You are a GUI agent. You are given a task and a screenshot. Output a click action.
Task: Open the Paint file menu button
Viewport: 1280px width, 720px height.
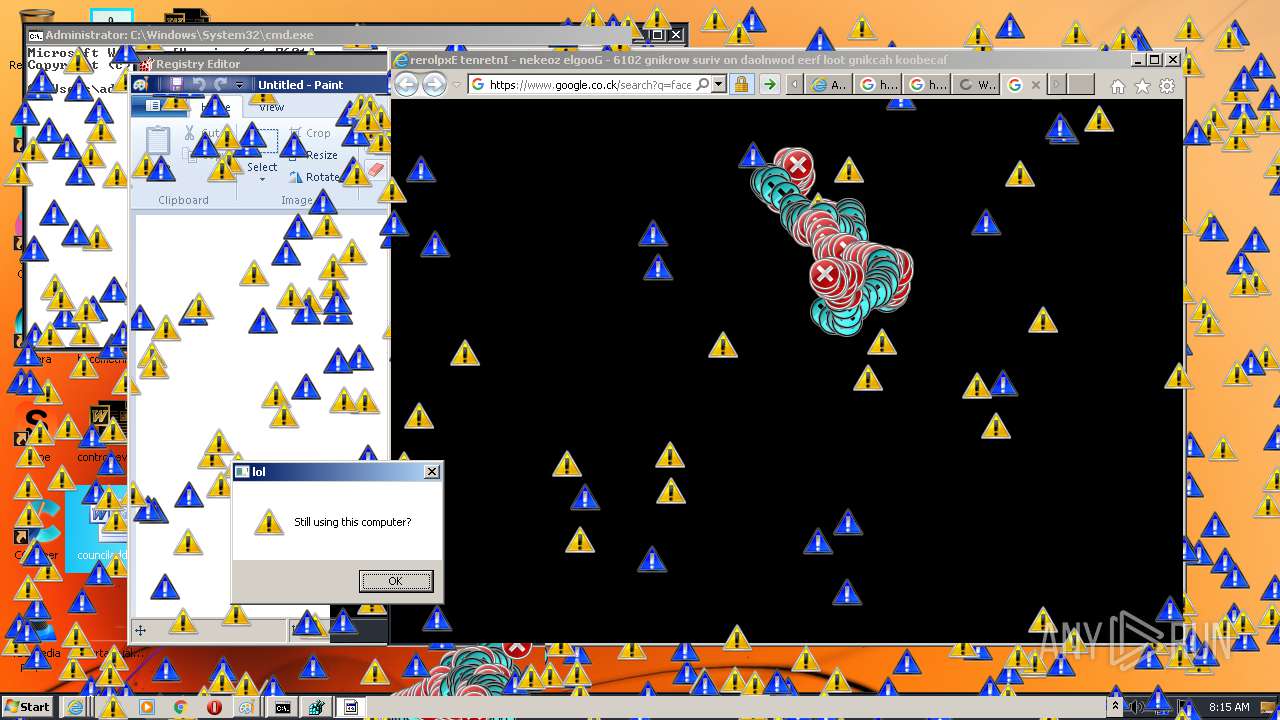tap(158, 106)
